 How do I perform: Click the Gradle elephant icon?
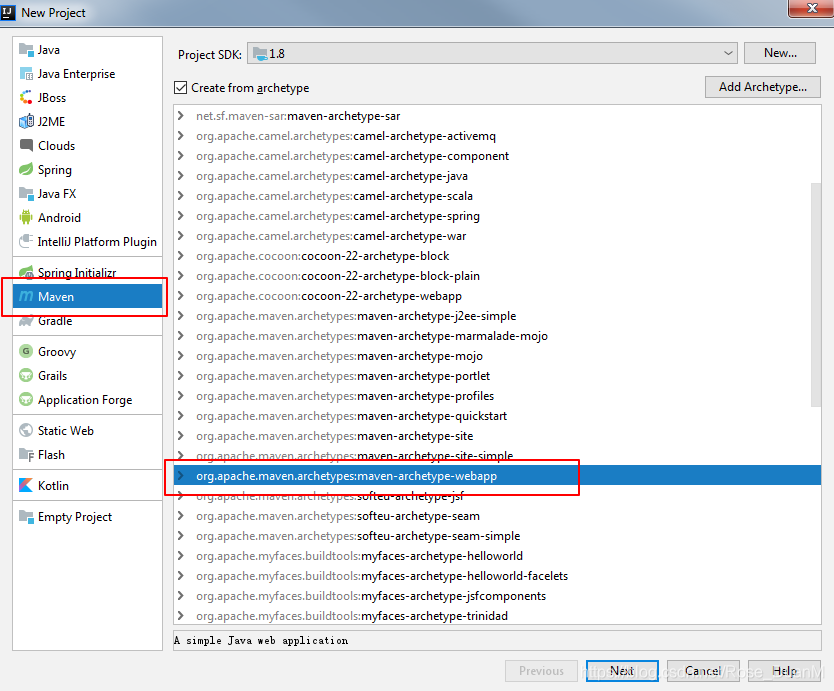click(26, 321)
